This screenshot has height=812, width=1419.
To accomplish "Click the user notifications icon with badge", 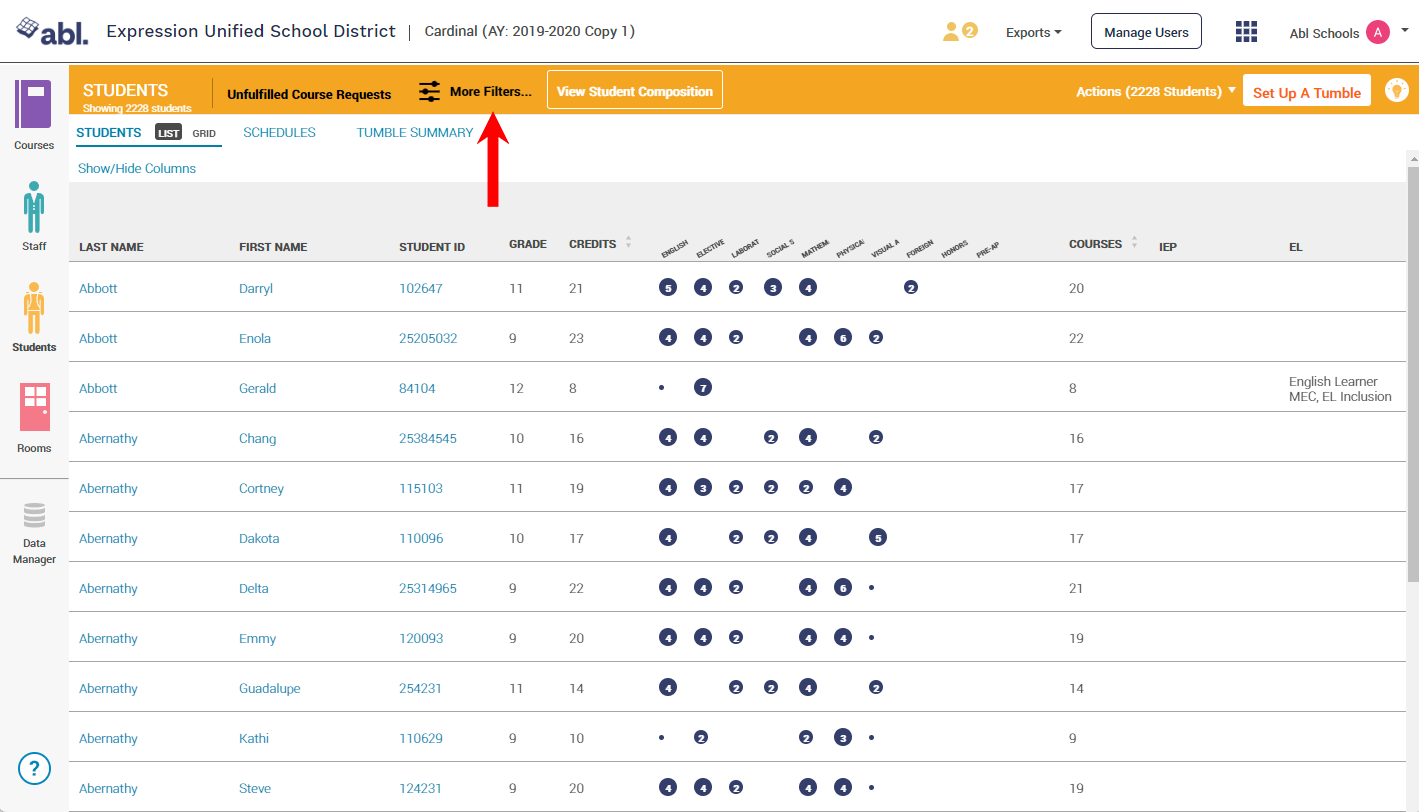I will click(959, 32).
